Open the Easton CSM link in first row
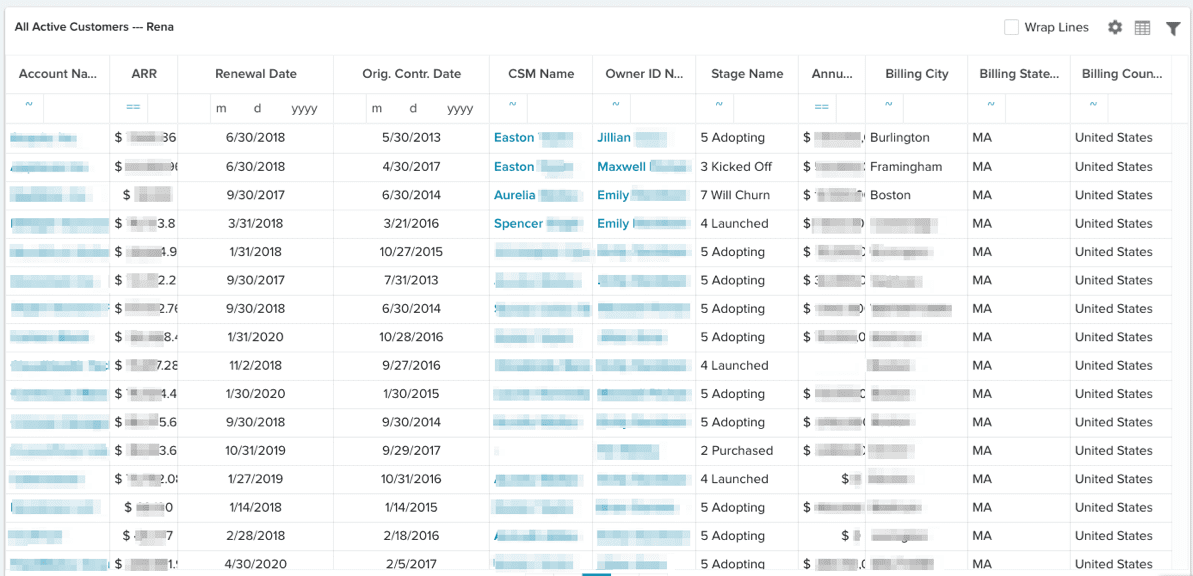The width and height of the screenshot is (1193, 576). 514,138
